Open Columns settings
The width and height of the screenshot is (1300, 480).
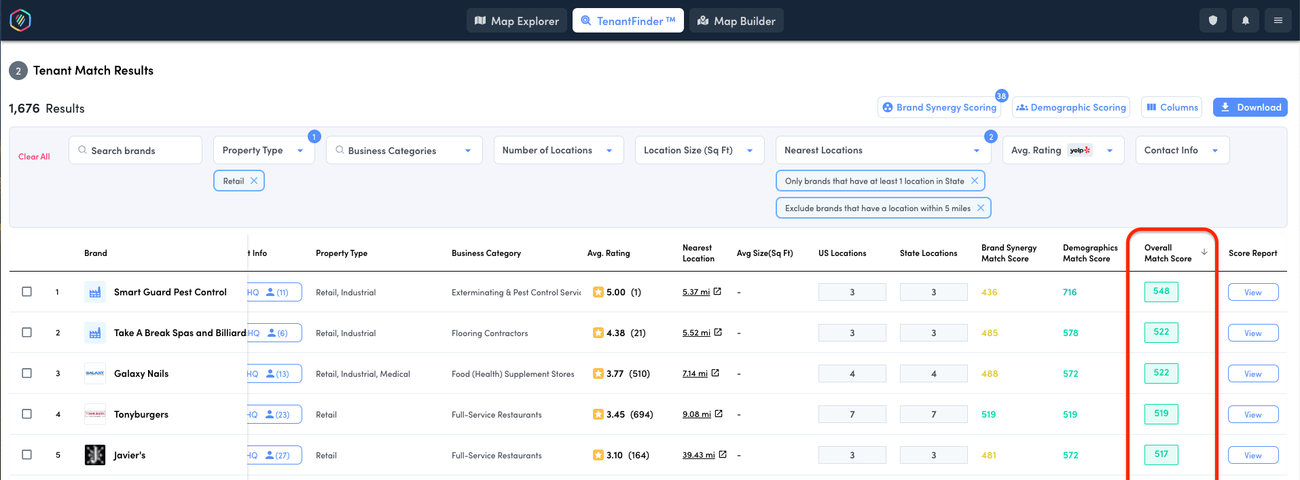pos(1171,107)
